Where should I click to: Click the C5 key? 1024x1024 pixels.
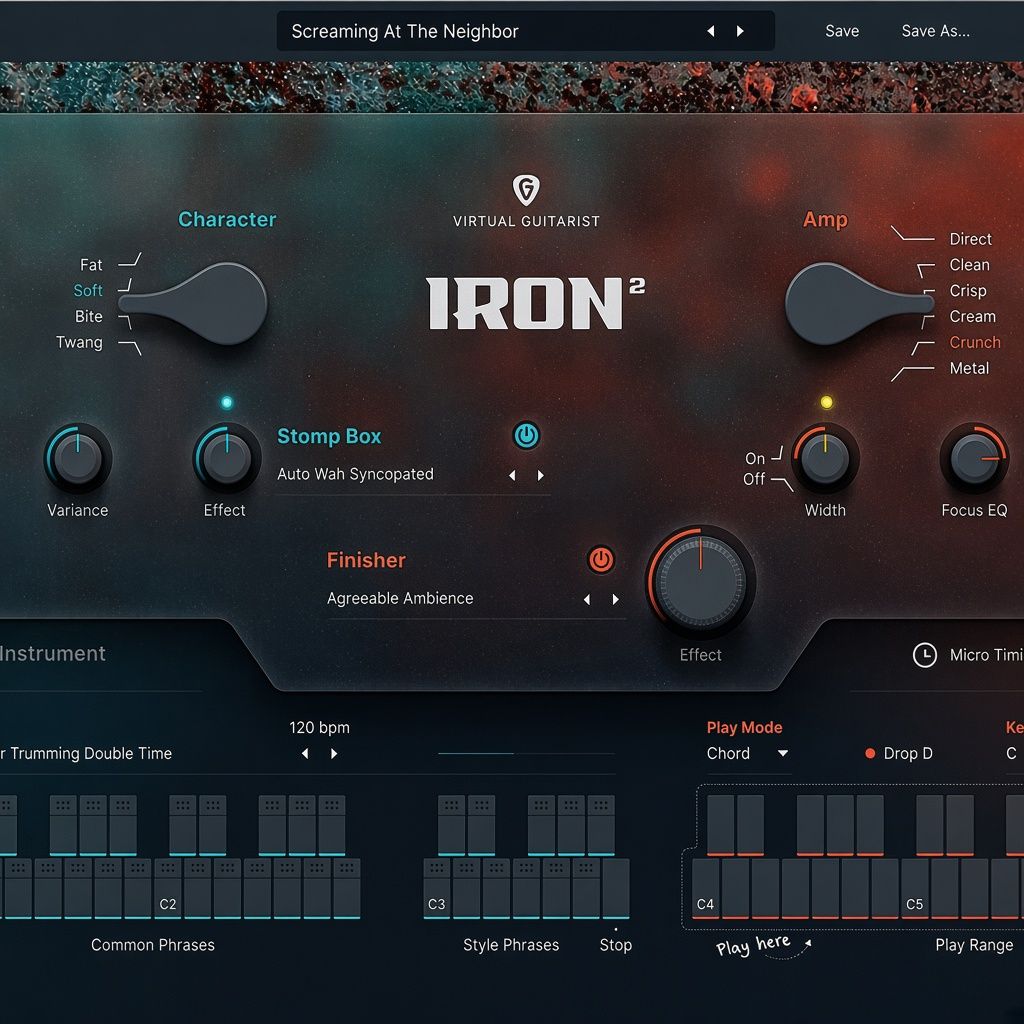coord(915,888)
